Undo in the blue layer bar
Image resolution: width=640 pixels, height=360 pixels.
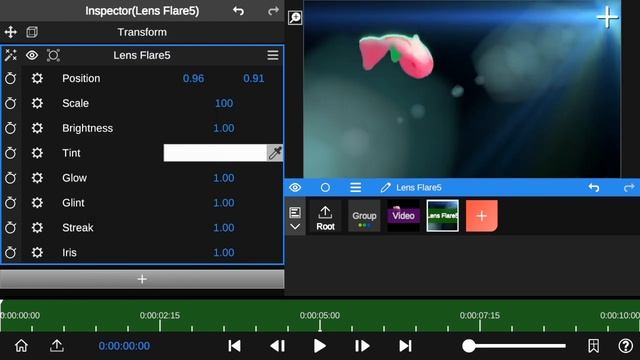click(x=594, y=187)
